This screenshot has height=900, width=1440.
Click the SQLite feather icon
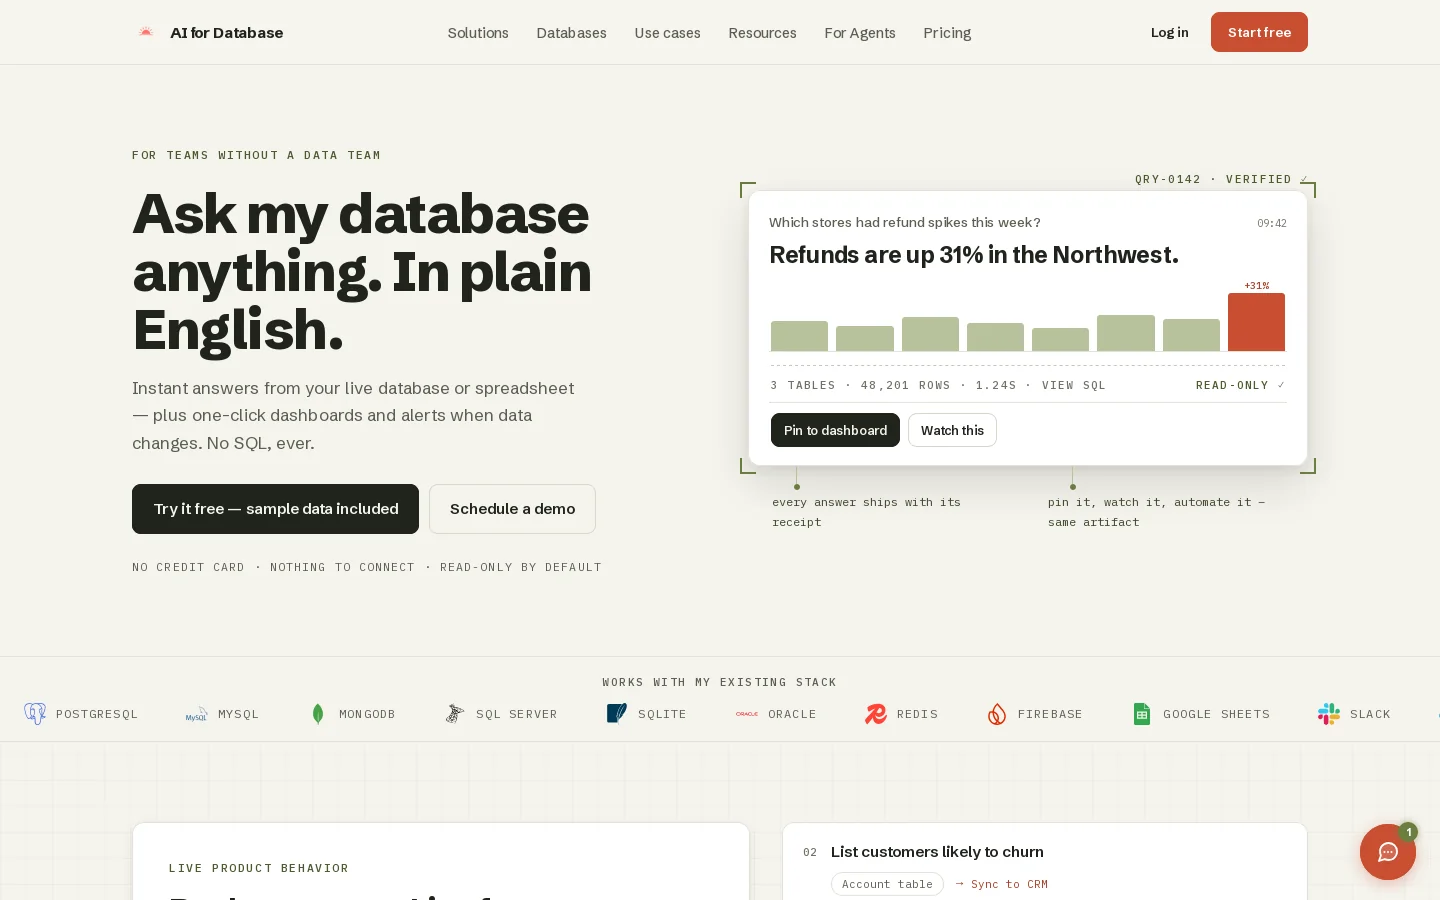(x=617, y=714)
